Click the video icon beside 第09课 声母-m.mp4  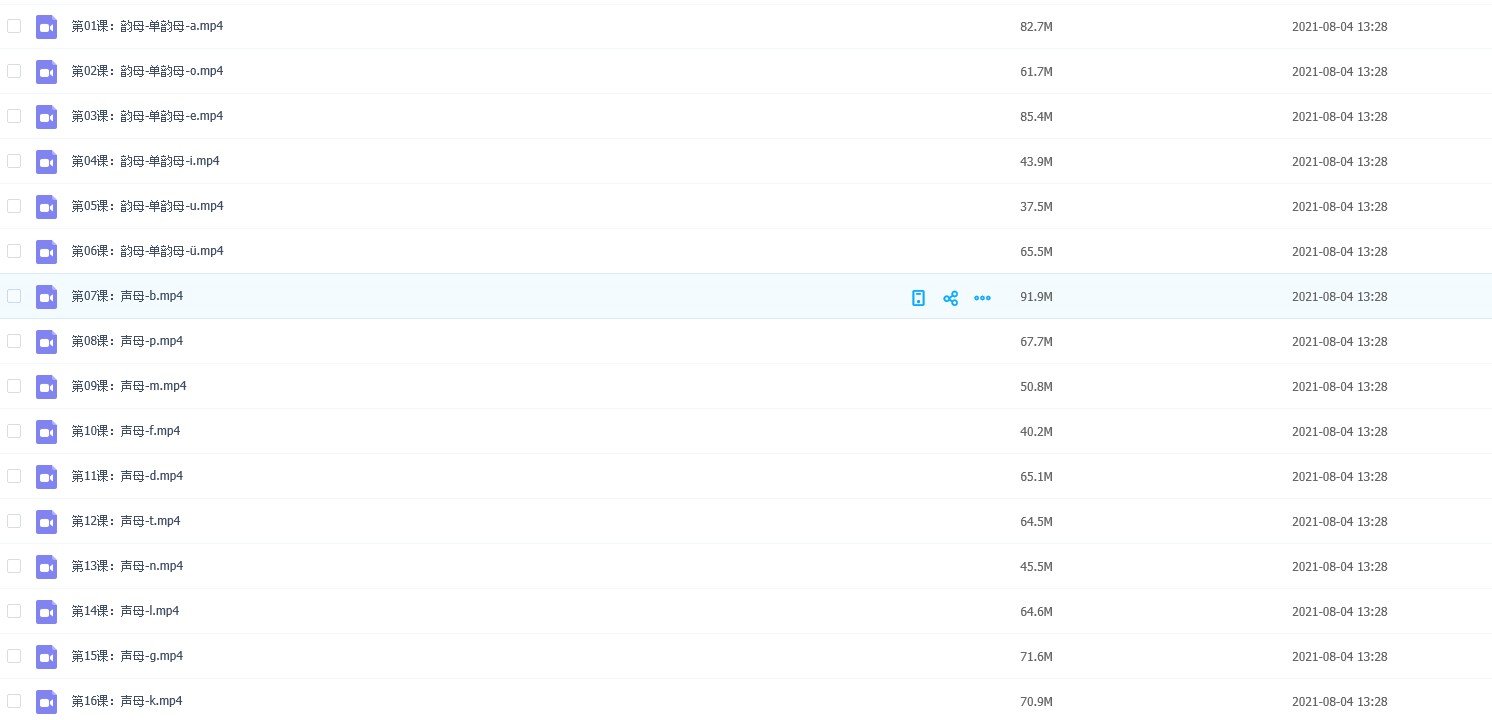pyautogui.click(x=46, y=387)
